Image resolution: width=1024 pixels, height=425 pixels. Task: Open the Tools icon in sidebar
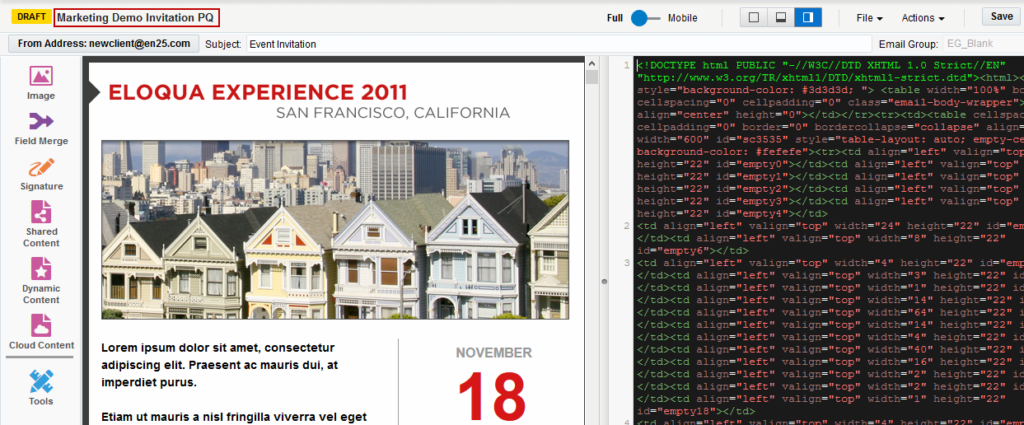(x=41, y=381)
